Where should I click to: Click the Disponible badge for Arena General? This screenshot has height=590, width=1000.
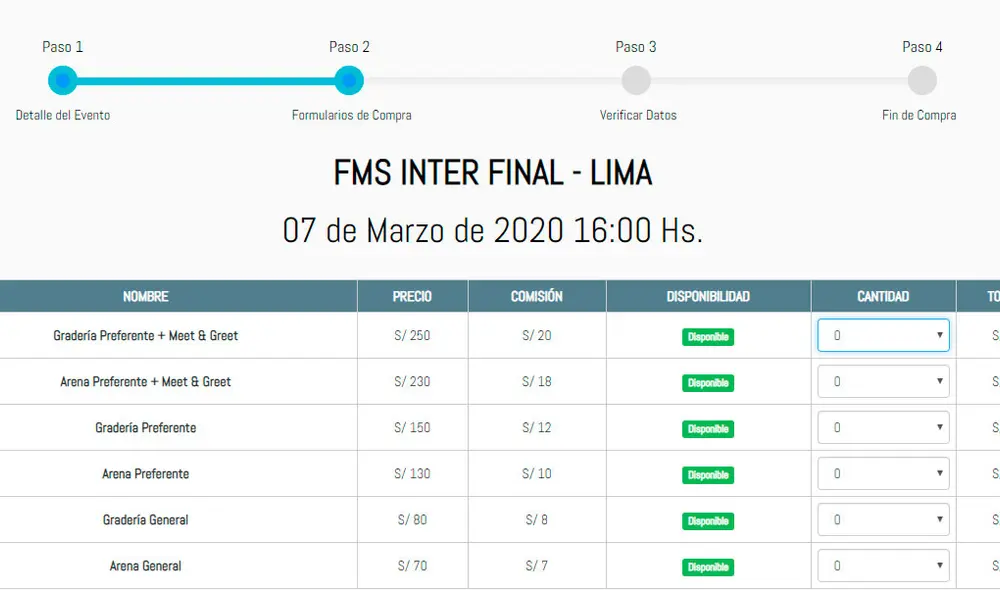click(708, 566)
